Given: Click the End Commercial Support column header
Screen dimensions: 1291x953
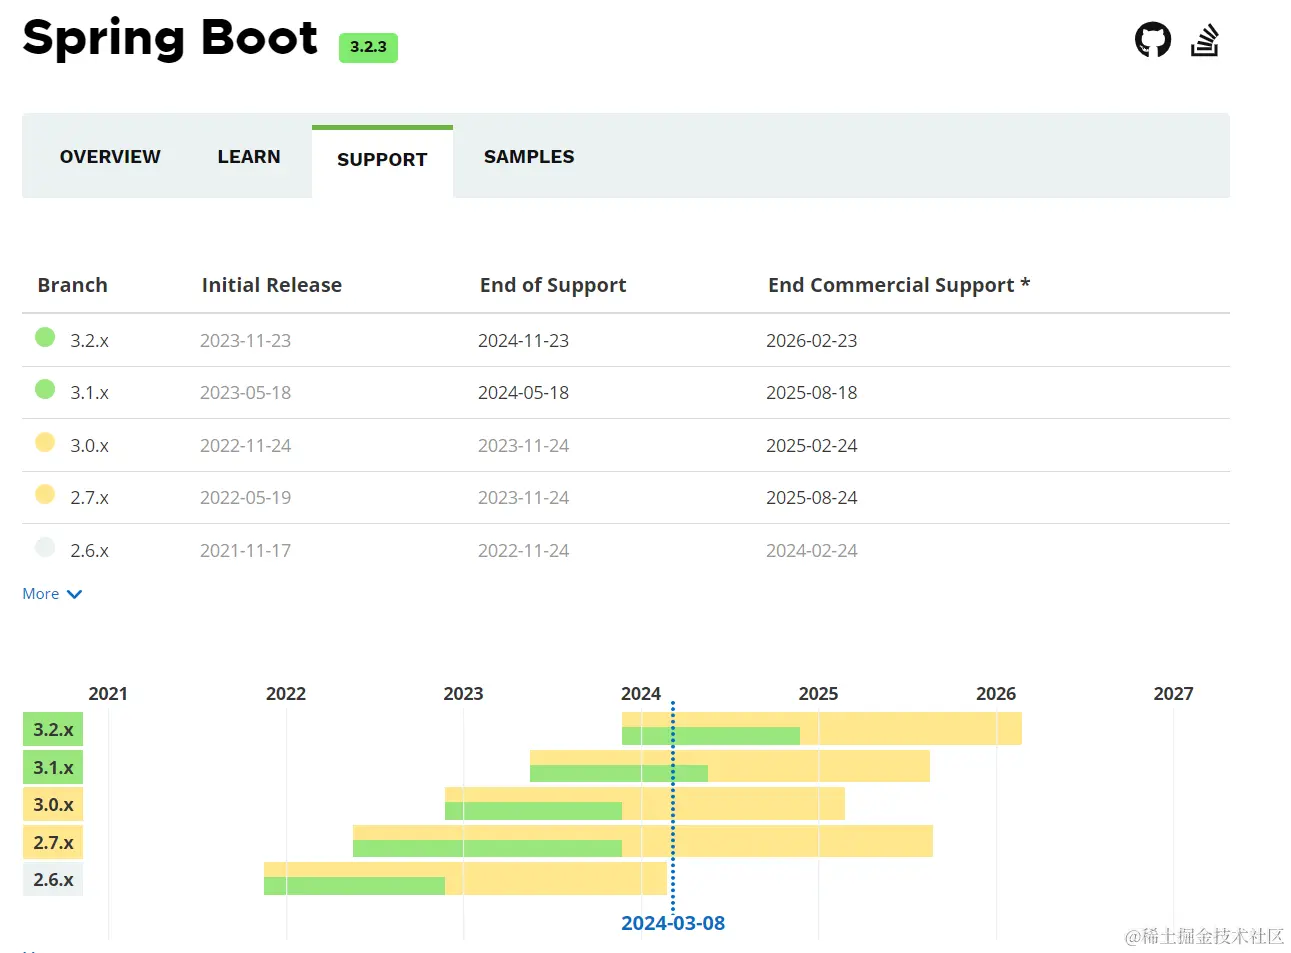Looking at the screenshot, I should coord(898,285).
